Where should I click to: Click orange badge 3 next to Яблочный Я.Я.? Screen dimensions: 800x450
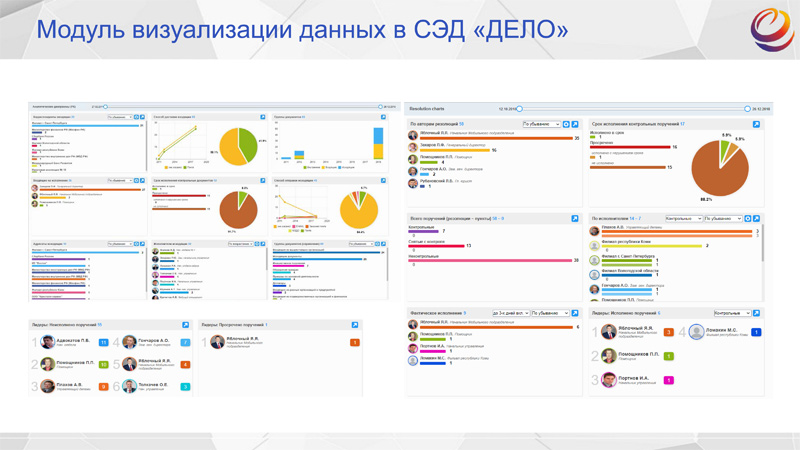coord(668,332)
